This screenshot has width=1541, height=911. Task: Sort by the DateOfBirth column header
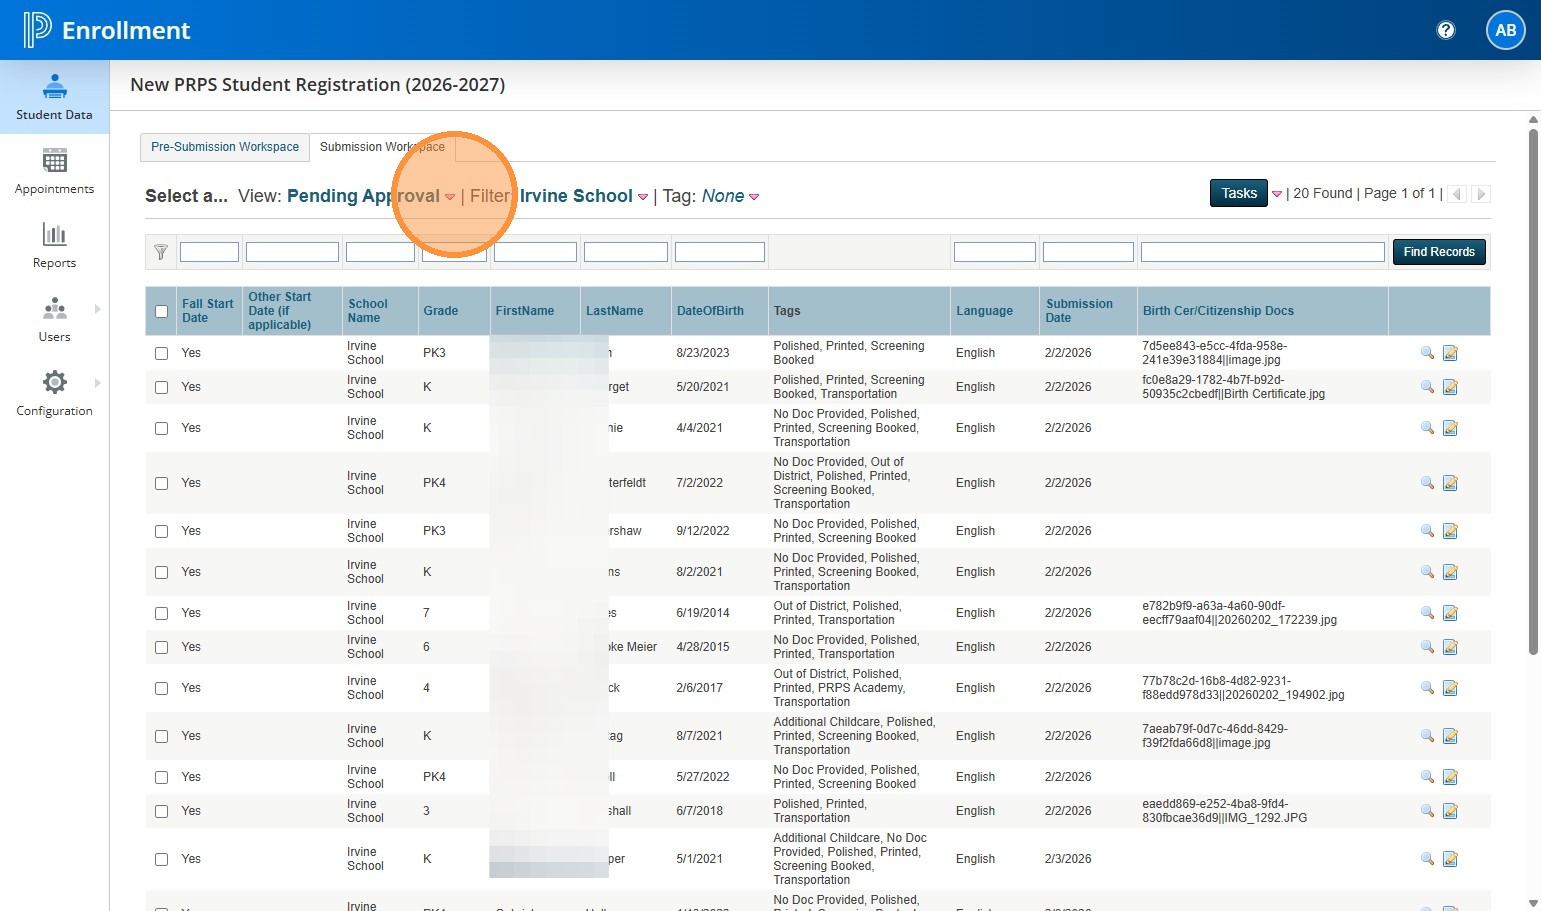click(710, 311)
